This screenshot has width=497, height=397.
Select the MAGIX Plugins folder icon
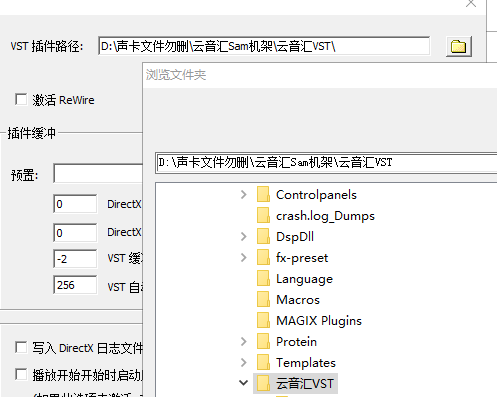coord(263,320)
